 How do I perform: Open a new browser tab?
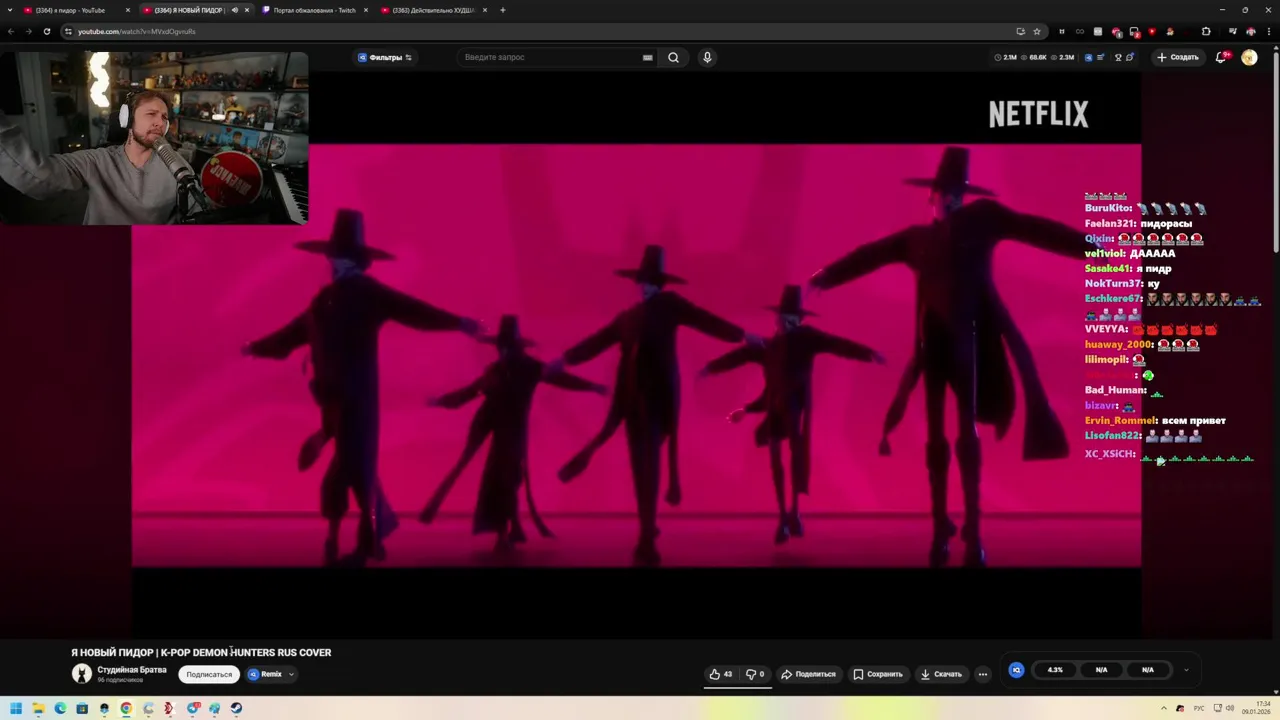click(x=503, y=10)
